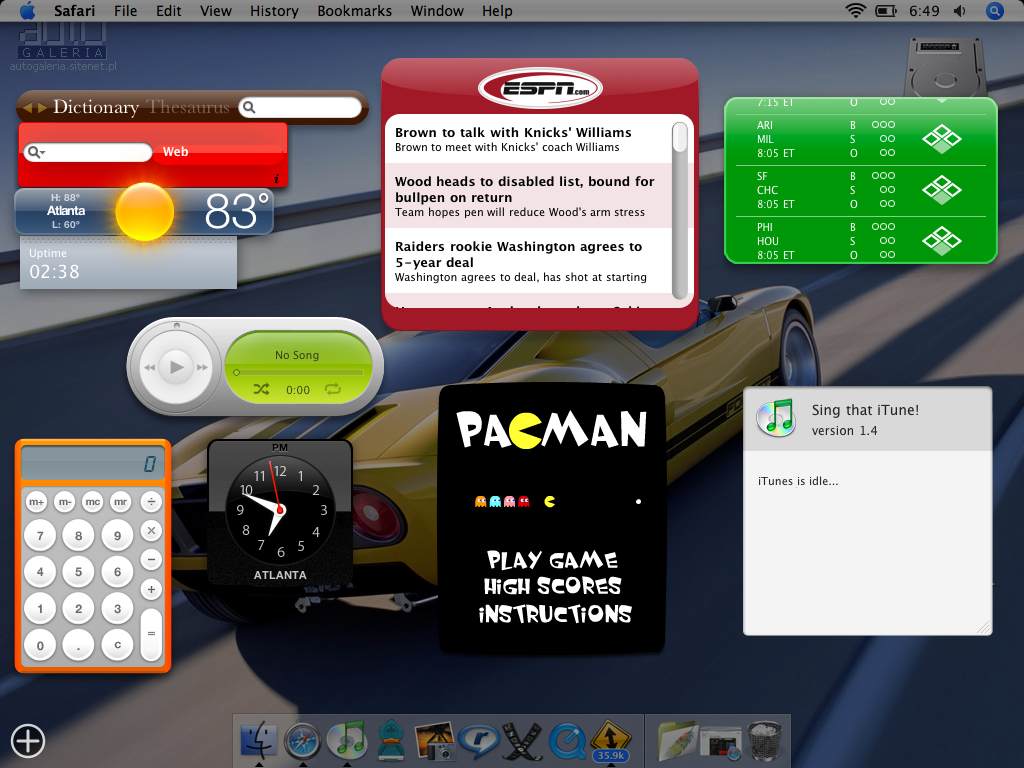Click the iTunes widget song progress bar
The image size is (1024, 768).
pyautogui.click(x=298, y=372)
